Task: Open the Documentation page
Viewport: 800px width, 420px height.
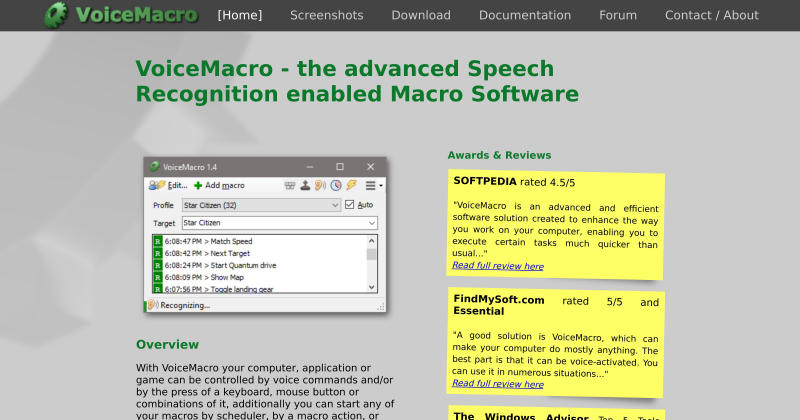Action: [524, 15]
